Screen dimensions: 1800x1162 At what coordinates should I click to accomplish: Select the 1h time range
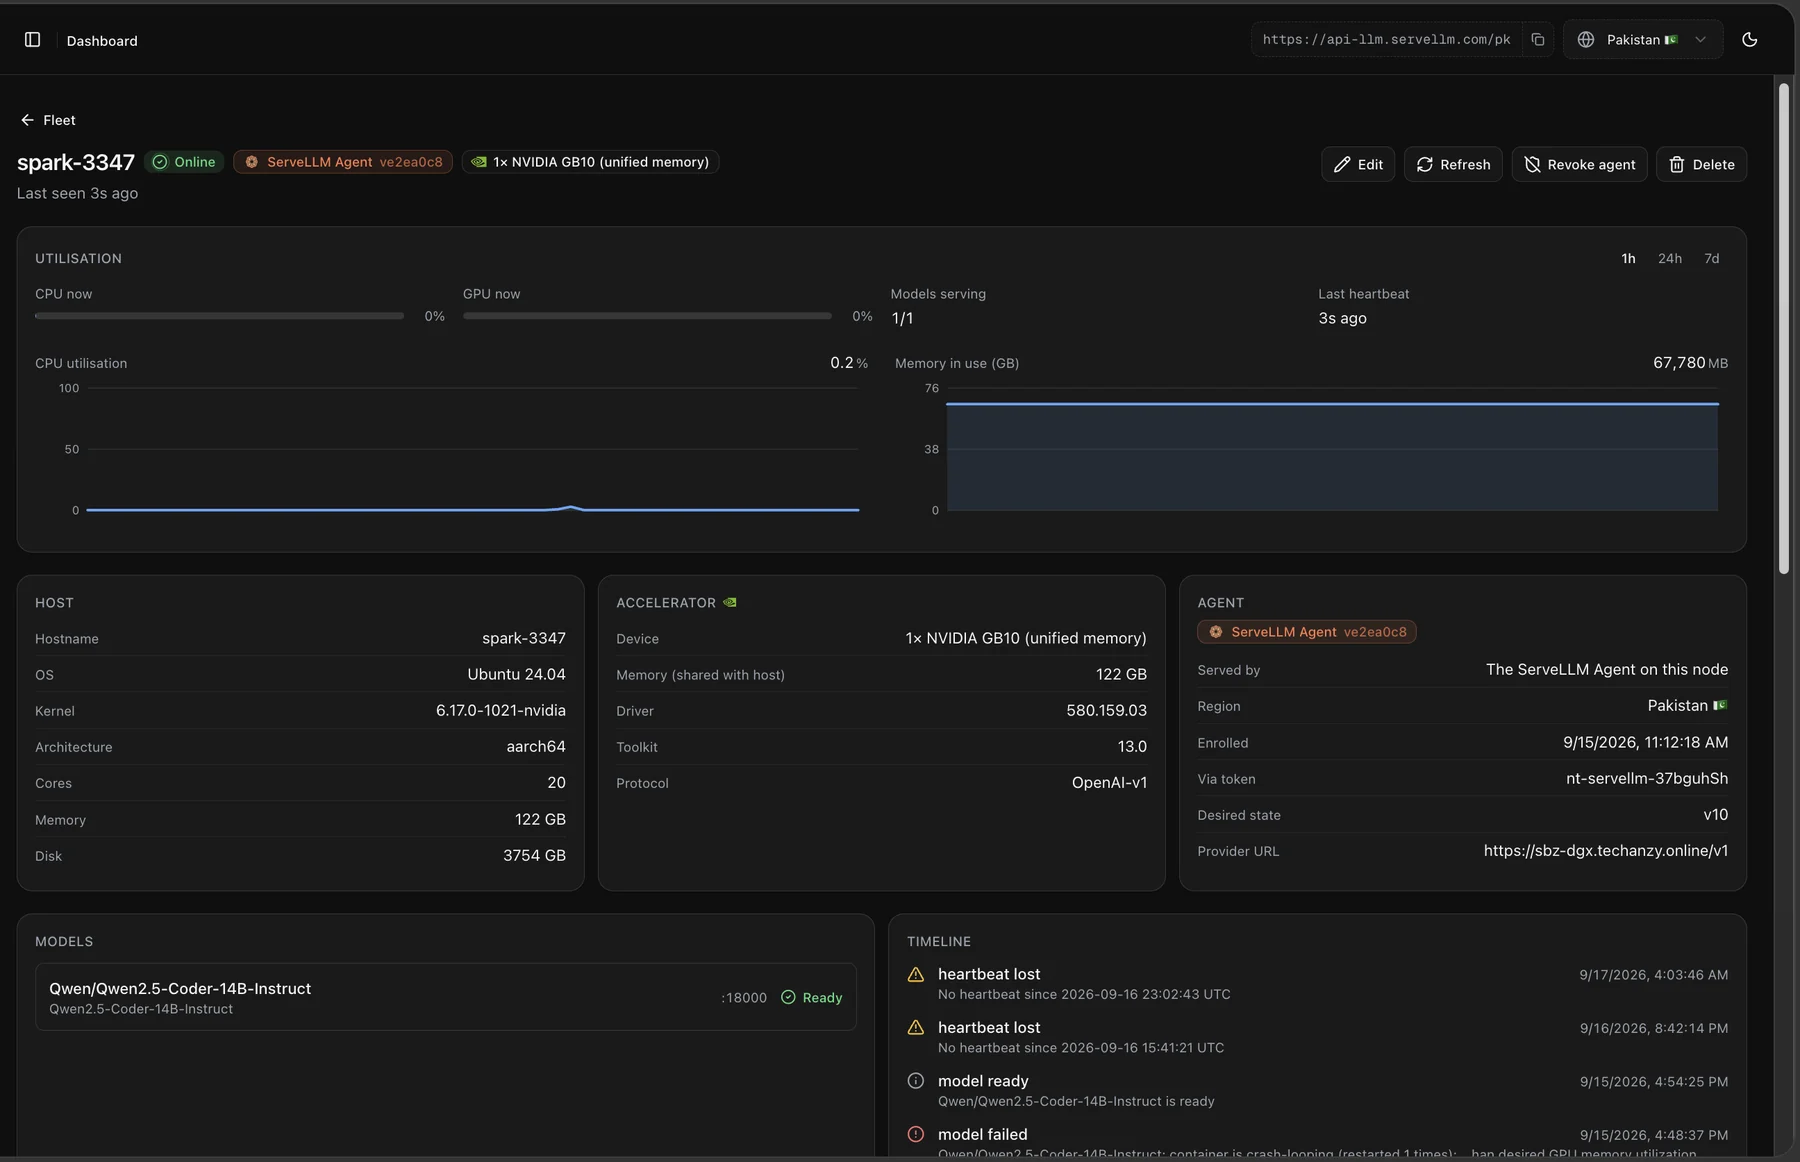(x=1628, y=258)
